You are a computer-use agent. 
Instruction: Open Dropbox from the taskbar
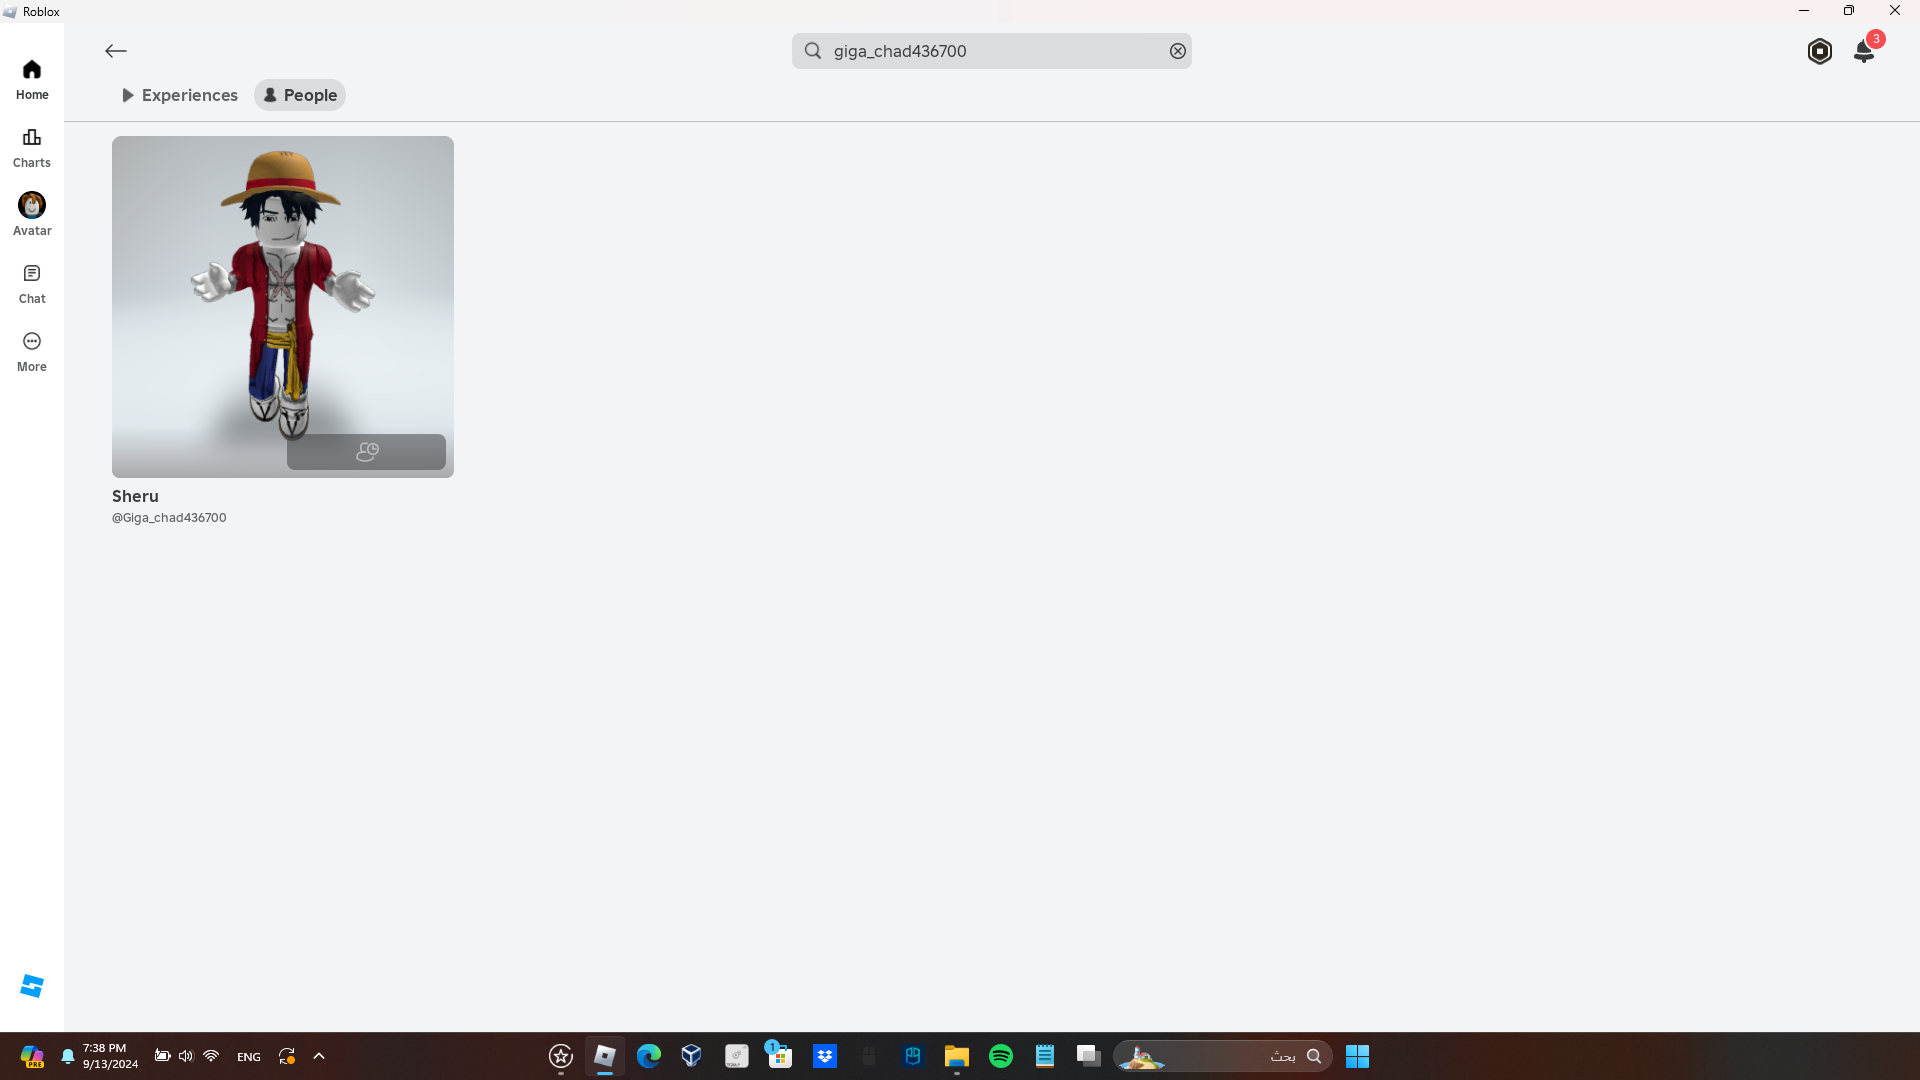point(825,1056)
